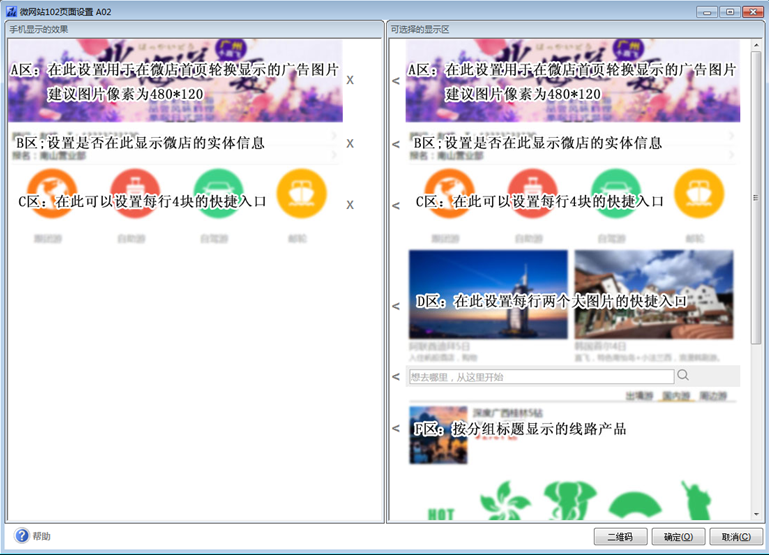The image size is (769, 556).
Task: Click the green elephant icon
Action: click(x=570, y=501)
